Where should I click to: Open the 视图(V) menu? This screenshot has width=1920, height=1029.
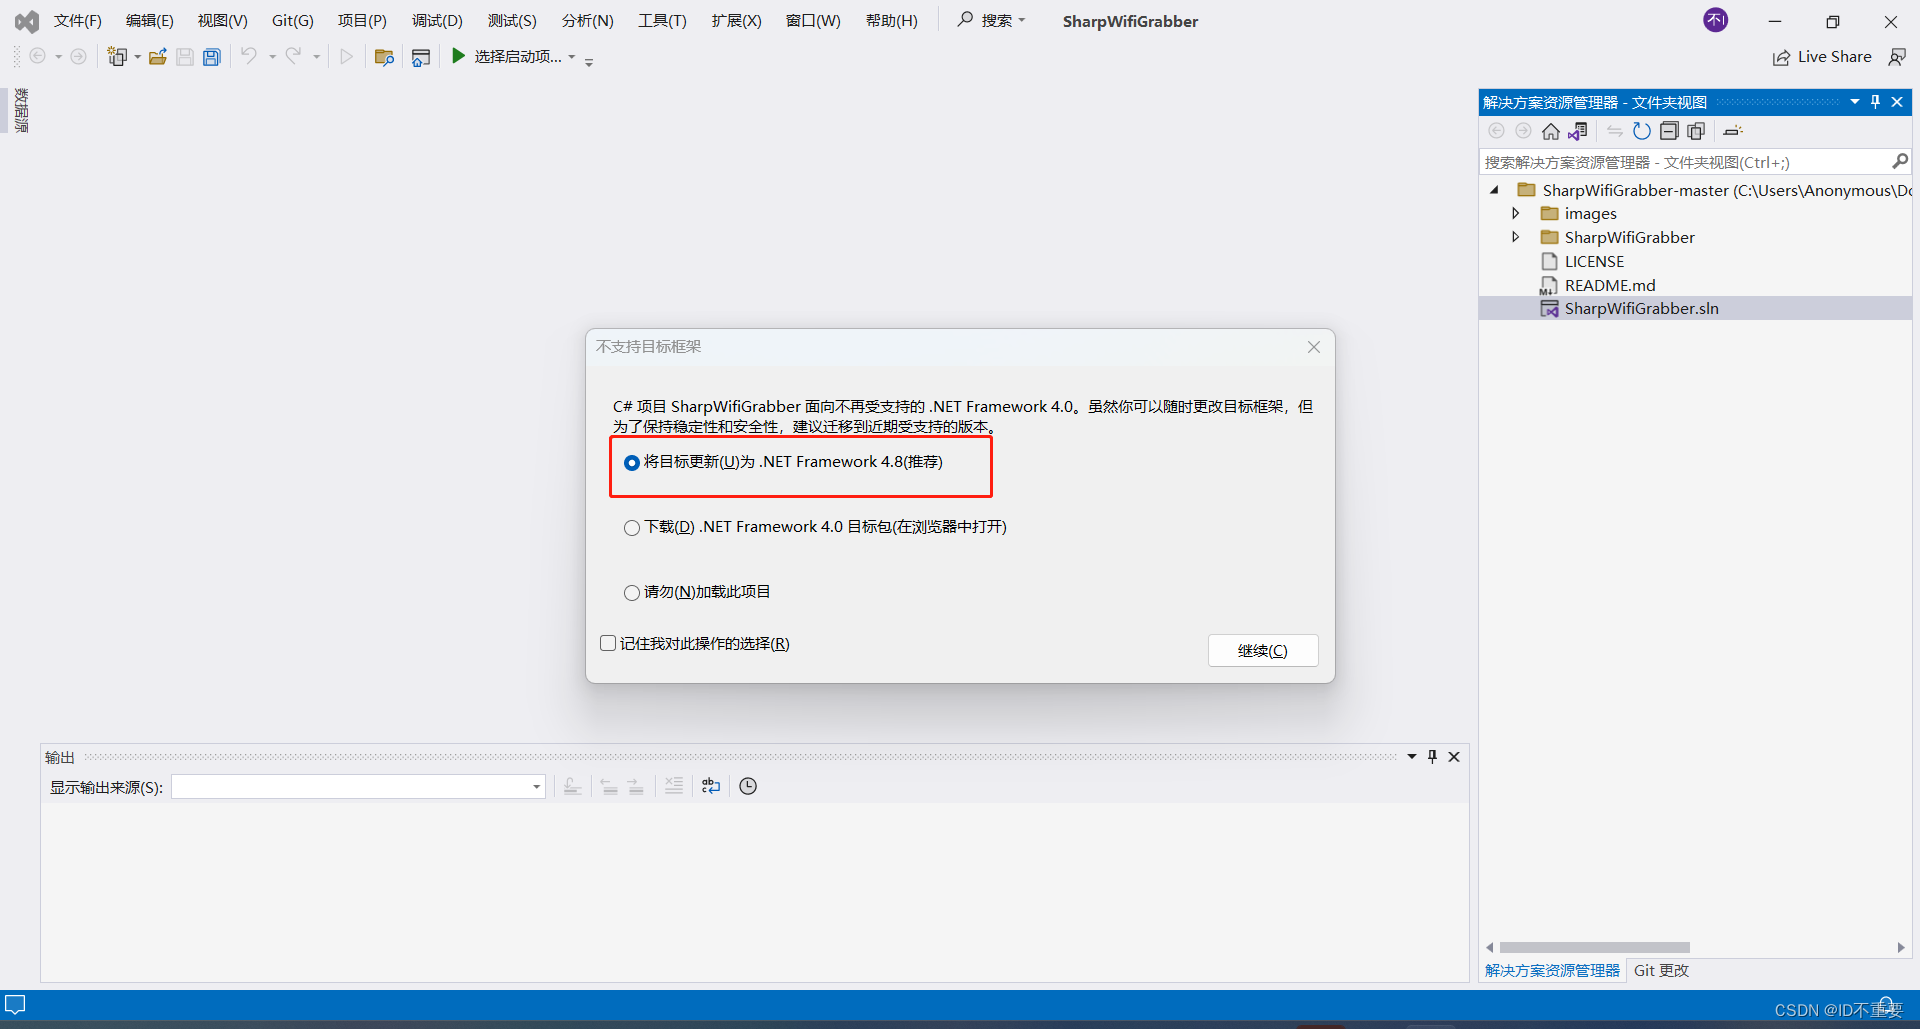(222, 20)
